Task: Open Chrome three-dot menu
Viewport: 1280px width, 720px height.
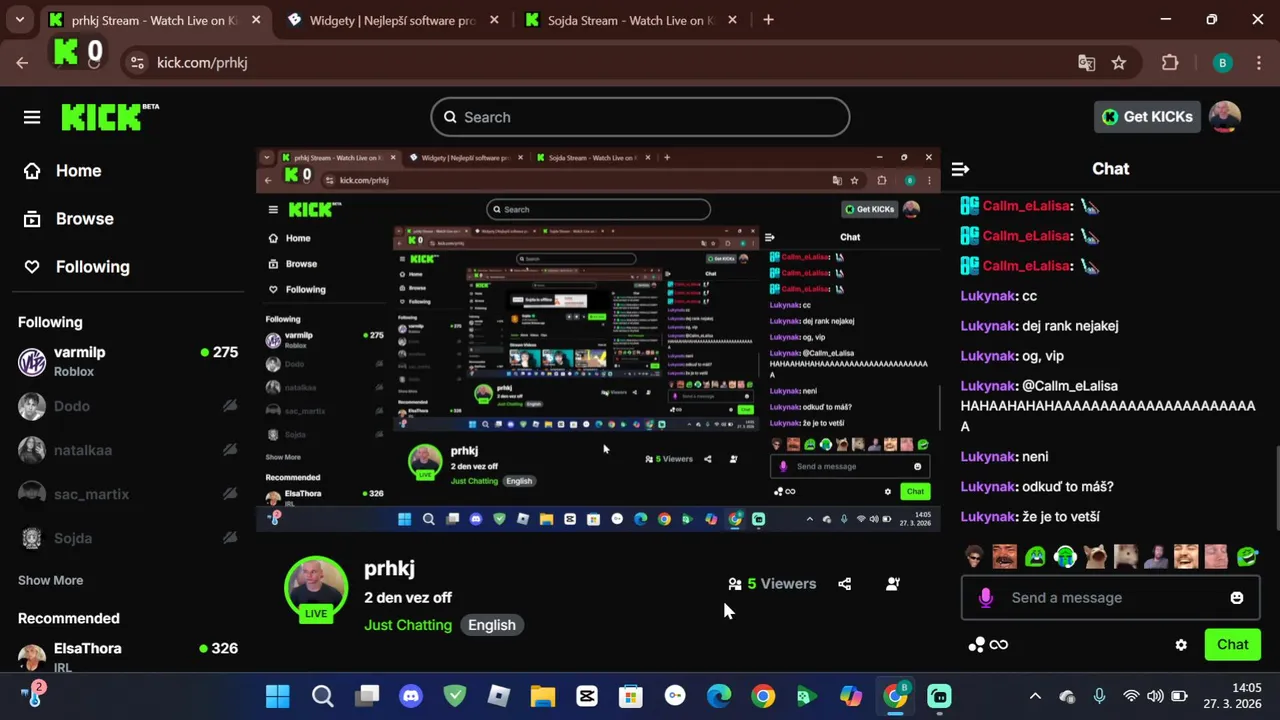Action: pyautogui.click(x=1258, y=63)
